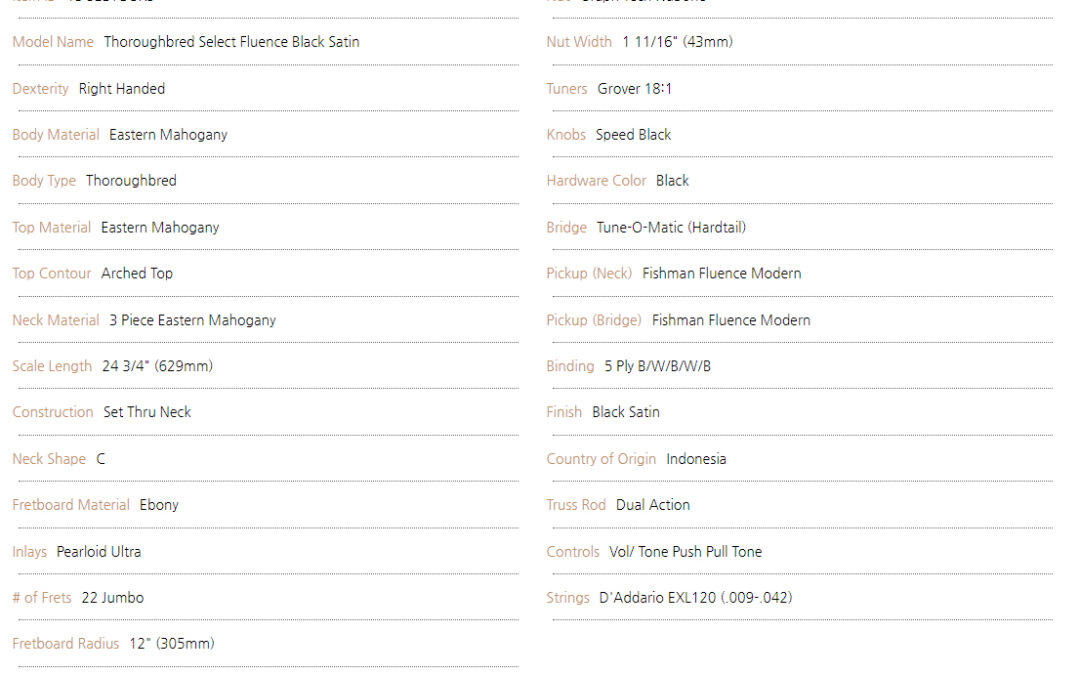This screenshot has height=675, width=1080.
Task: Click the 'Hardware Color' label
Action: (596, 181)
